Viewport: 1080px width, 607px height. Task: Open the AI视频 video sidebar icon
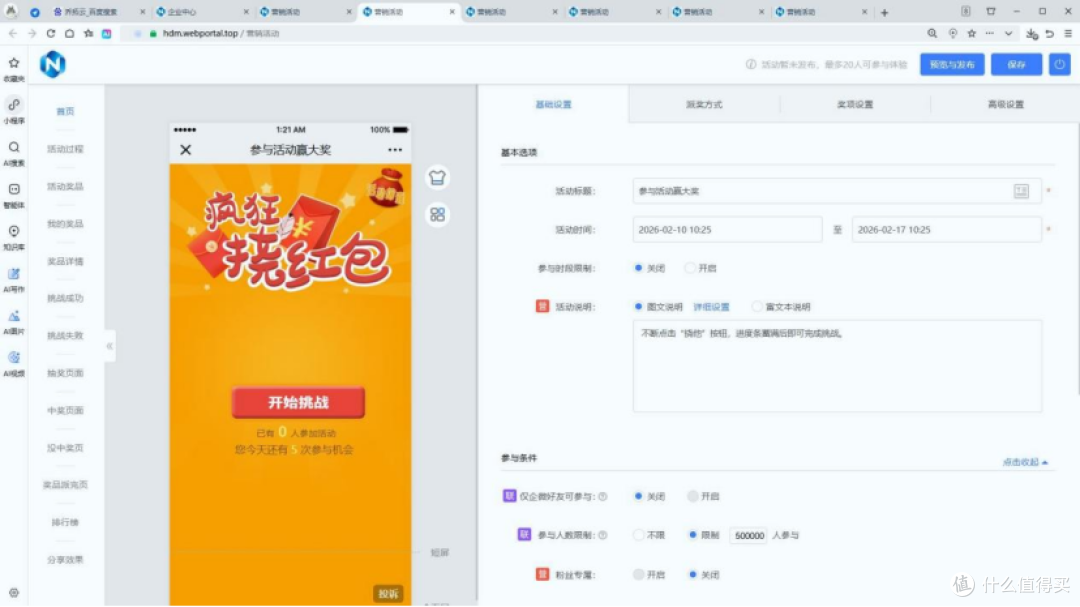click(14, 358)
